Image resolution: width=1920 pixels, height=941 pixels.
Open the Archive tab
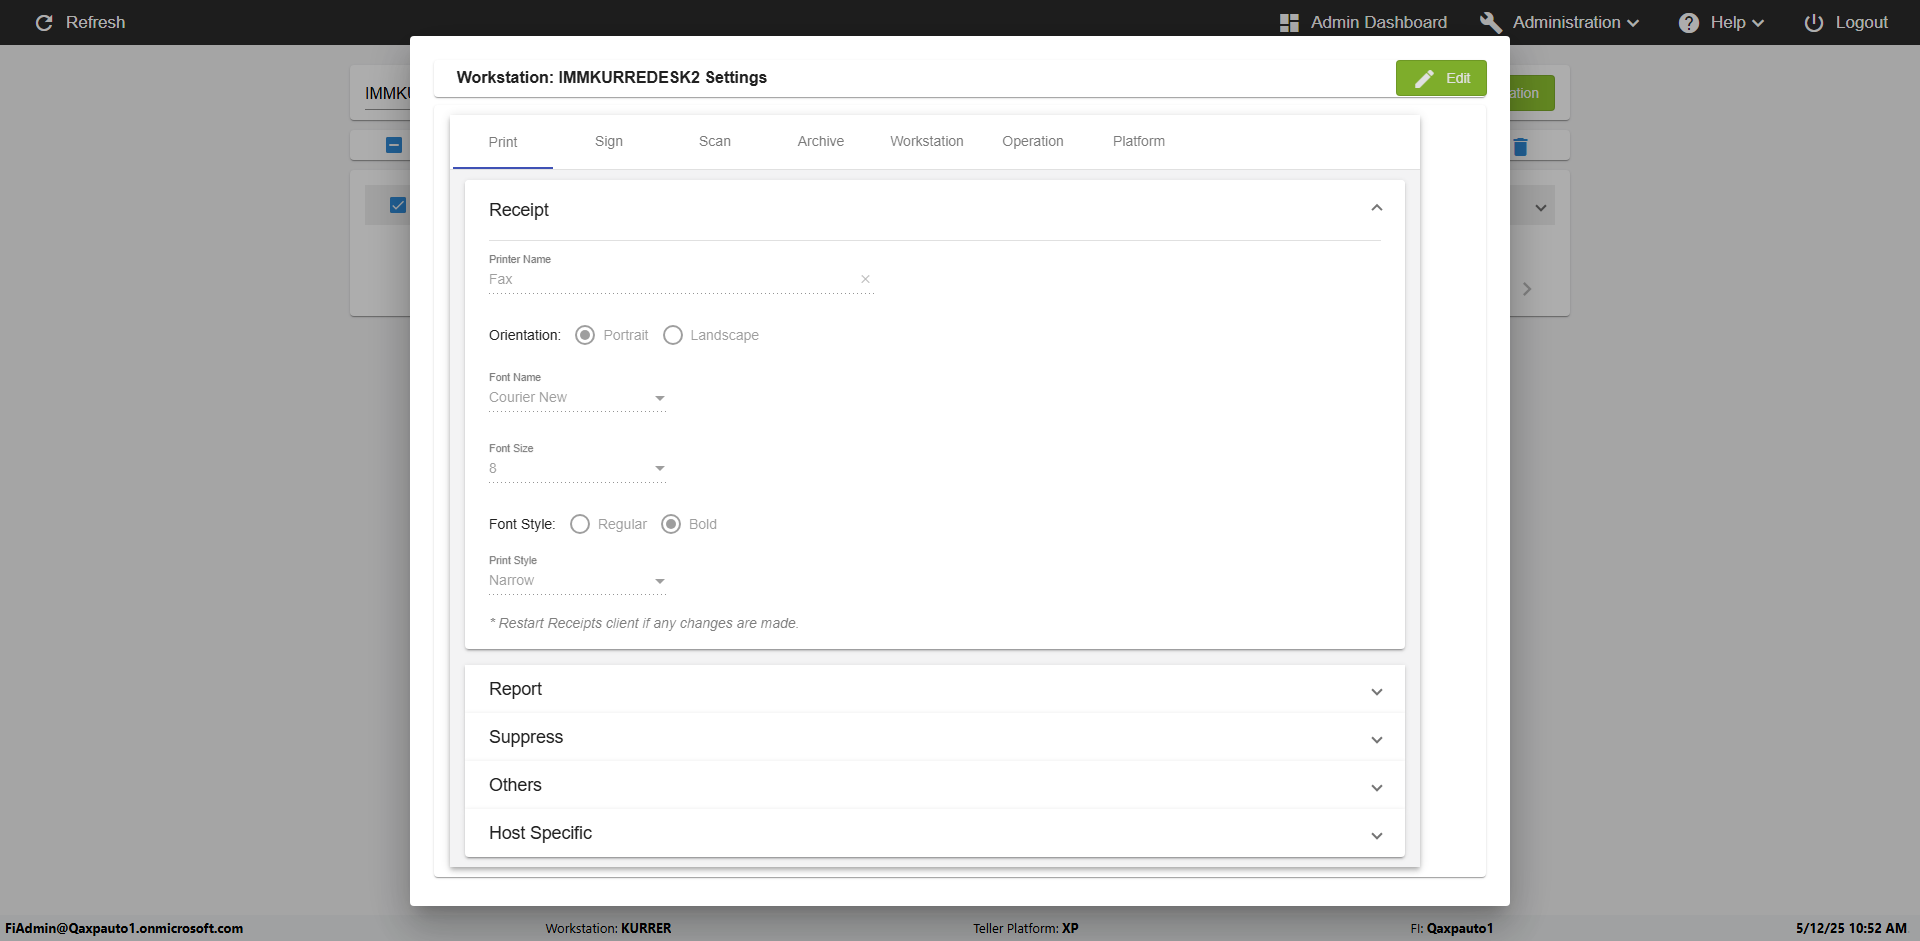point(821,142)
